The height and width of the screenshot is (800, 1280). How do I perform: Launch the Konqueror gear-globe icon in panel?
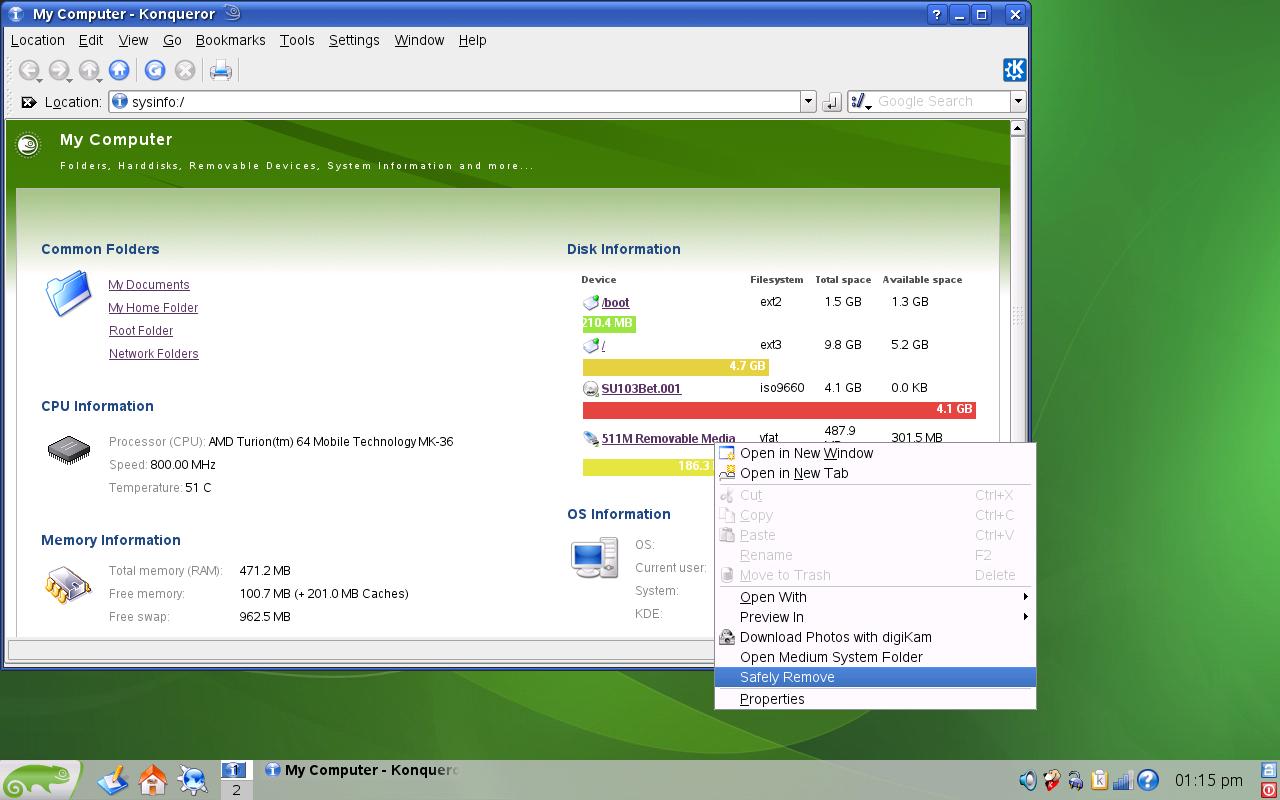pyautogui.click(x=193, y=779)
